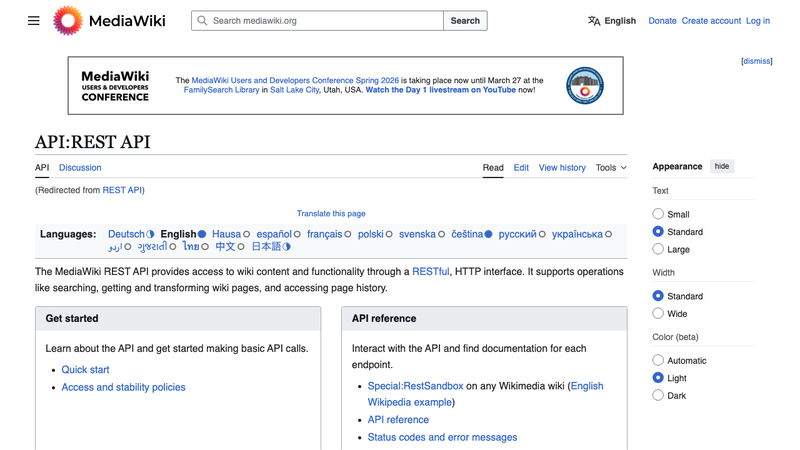Open the language translate icon
Screen dimensions: 800x450
pyautogui.click(x=594, y=21)
